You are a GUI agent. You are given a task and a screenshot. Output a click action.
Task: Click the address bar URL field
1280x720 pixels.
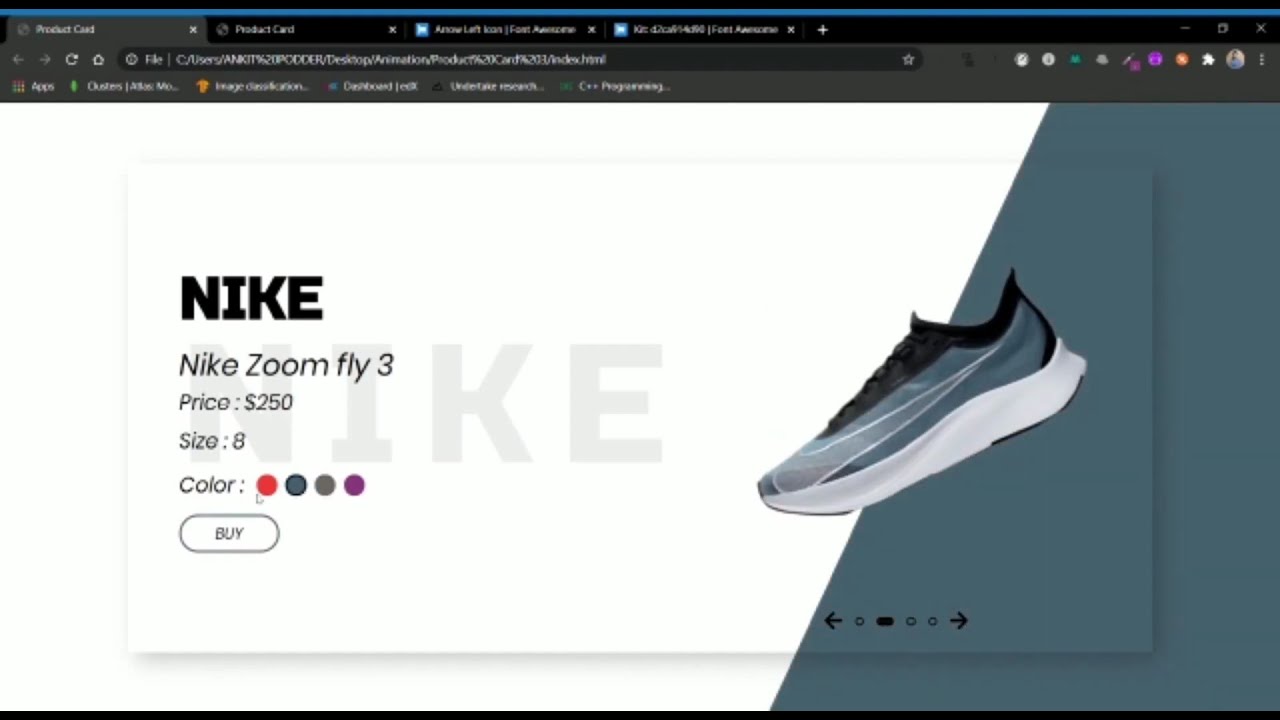[520, 60]
